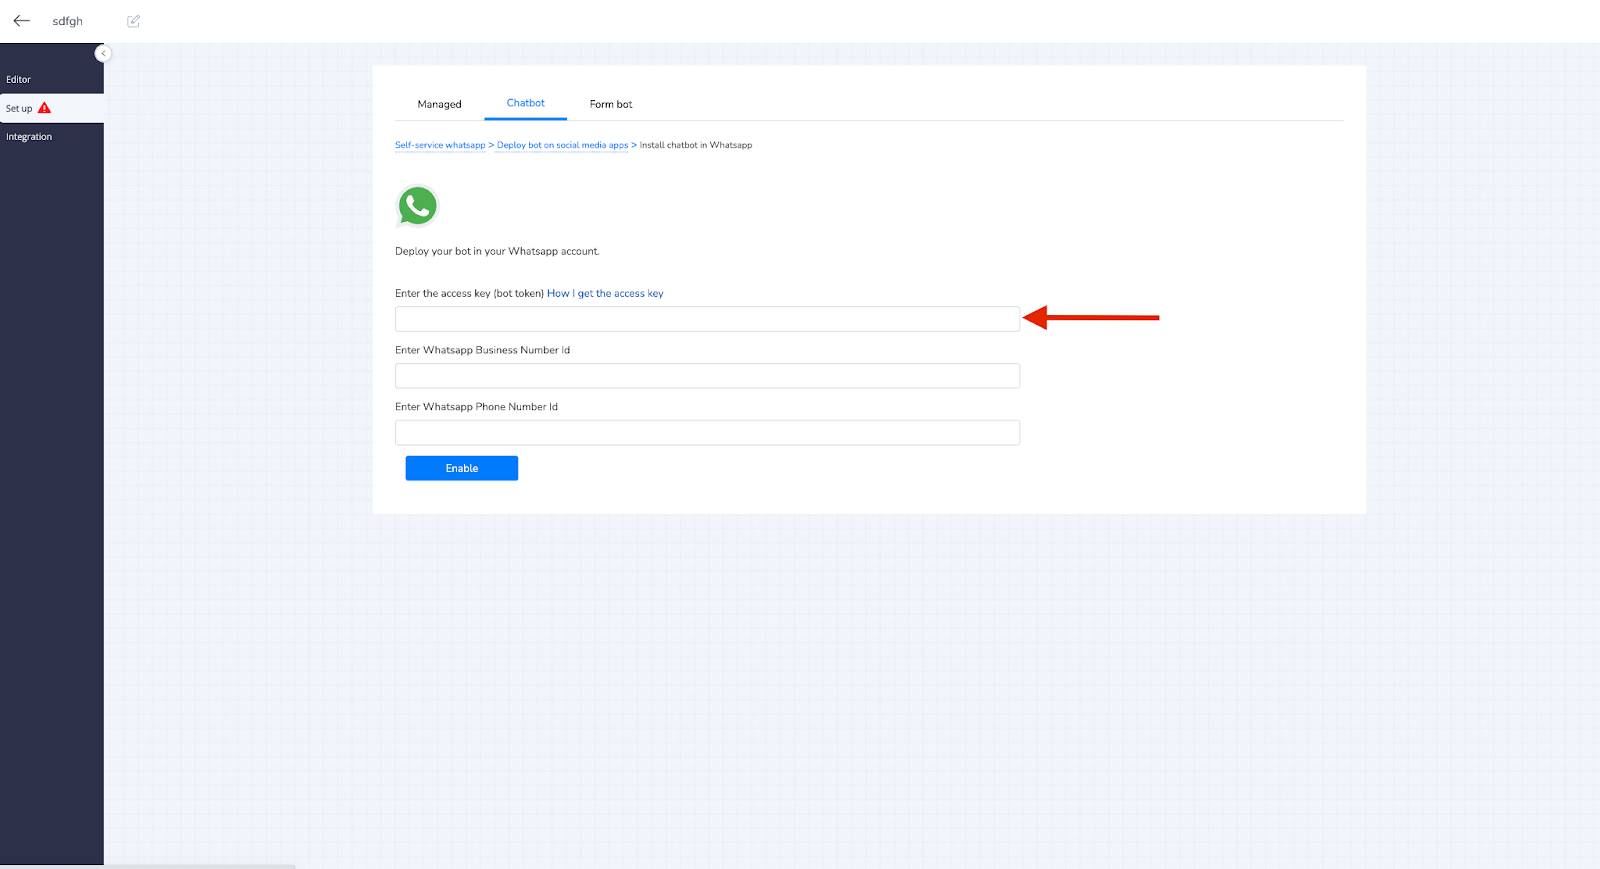Focus the Whatsapp Phone Number Id field
Screen dimensions: 1600x869
(707, 433)
